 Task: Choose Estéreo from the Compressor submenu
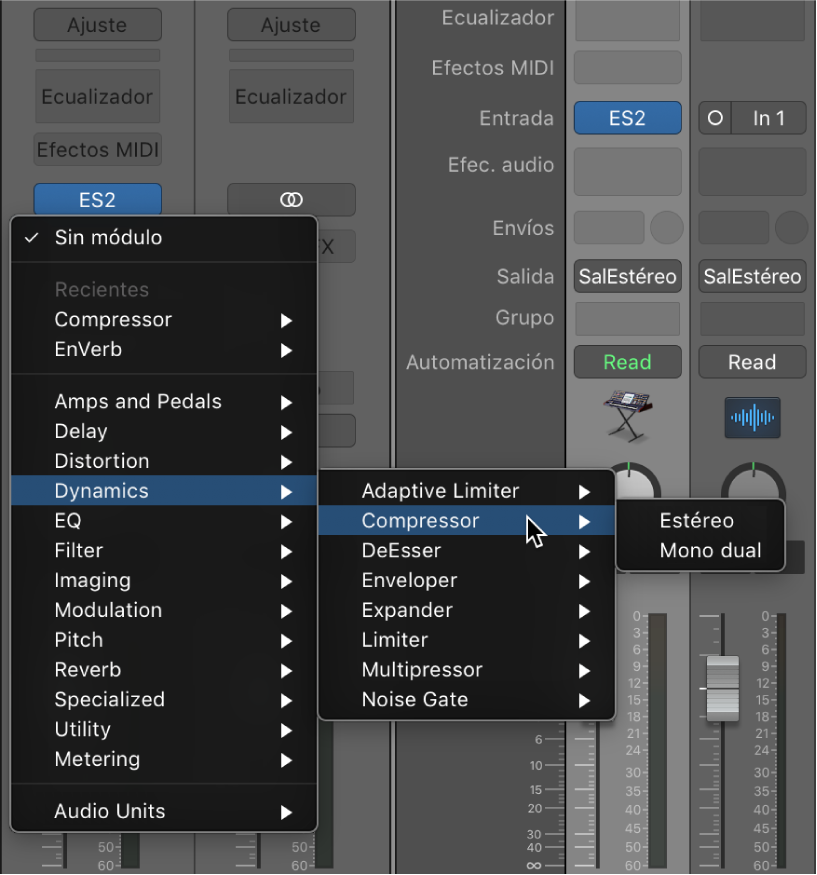(697, 521)
